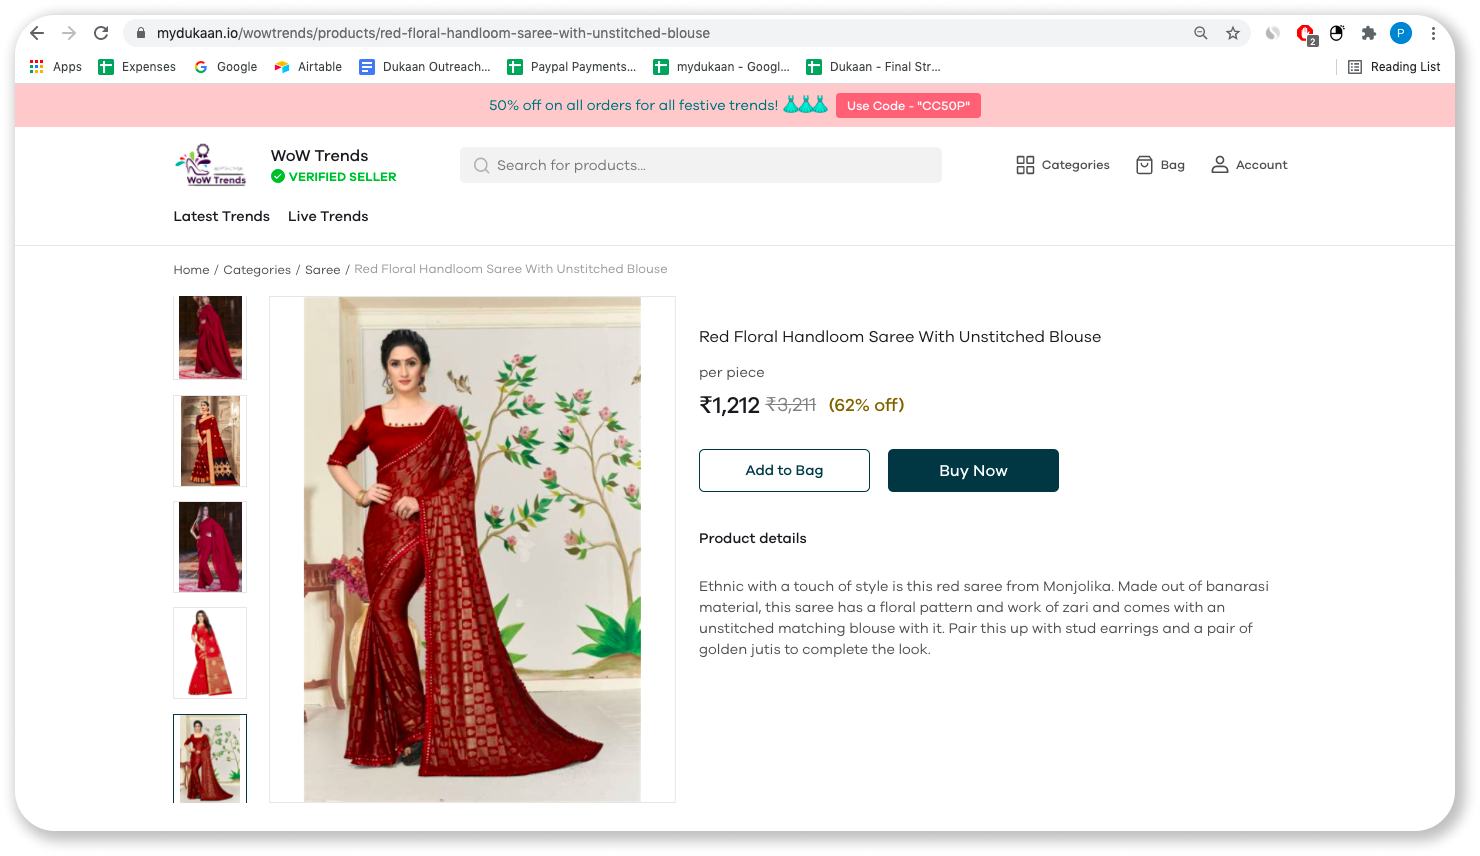Viewport: 1480px width, 856px height.
Task: Click the green verified seller checkmark
Action: (276, 176)
